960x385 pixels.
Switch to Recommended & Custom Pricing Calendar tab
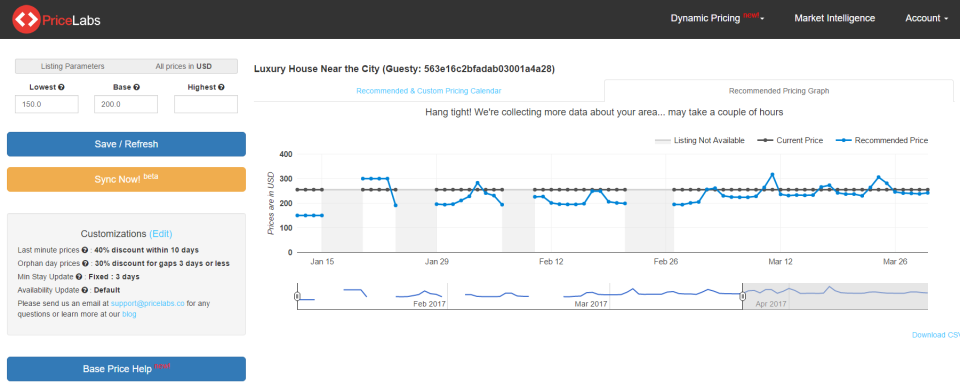[x=429, y=91]
